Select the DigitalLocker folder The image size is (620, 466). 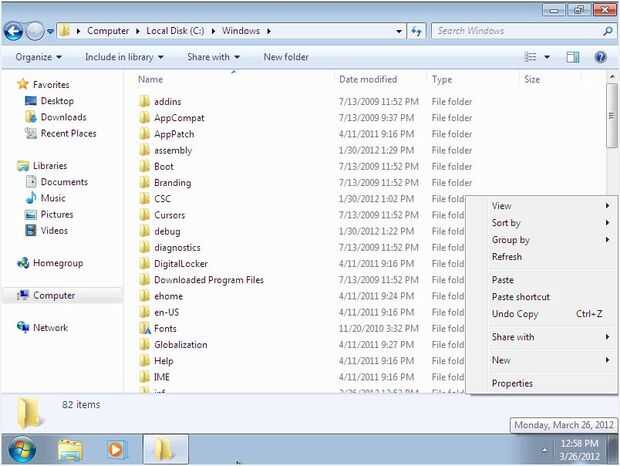pos(181,264)
